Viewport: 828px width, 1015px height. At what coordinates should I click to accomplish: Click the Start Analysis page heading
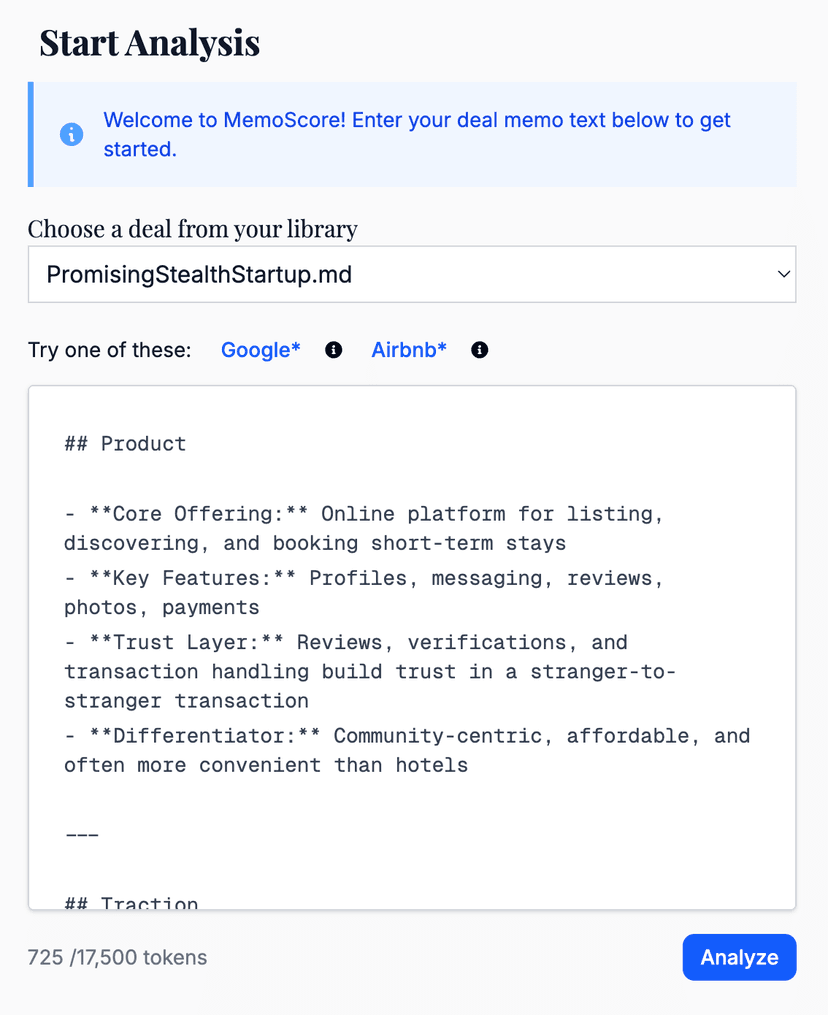(149, 43)
